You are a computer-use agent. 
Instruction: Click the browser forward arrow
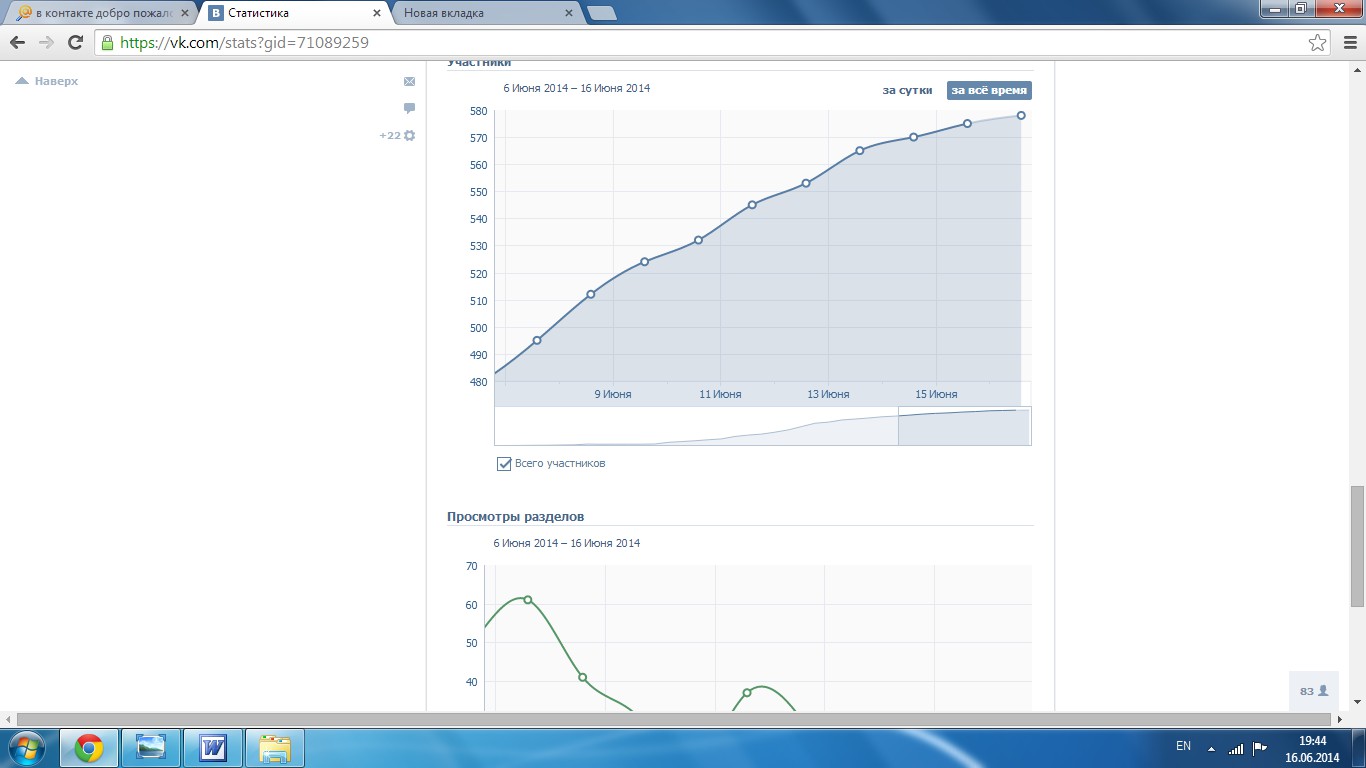click(46, 43)
